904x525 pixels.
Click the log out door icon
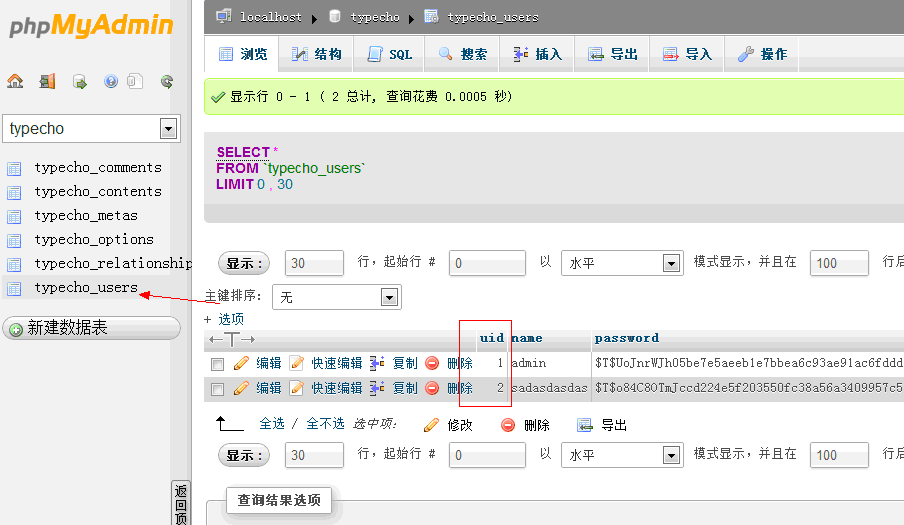click(x=47, y=82)
